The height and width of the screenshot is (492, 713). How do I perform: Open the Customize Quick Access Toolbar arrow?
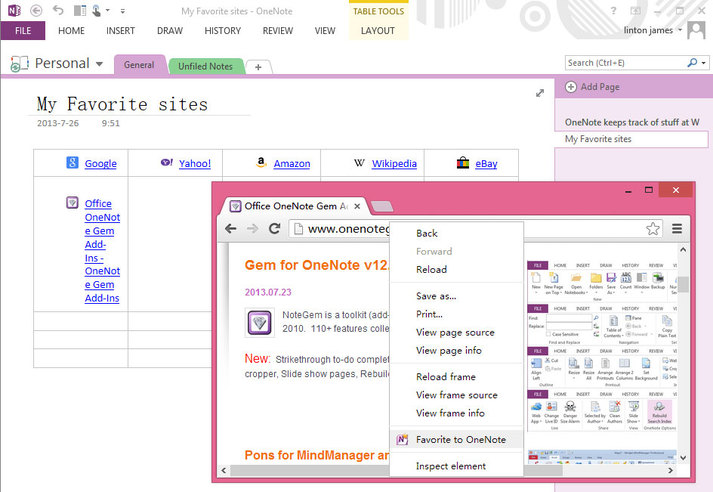click(x=123, y=10)
